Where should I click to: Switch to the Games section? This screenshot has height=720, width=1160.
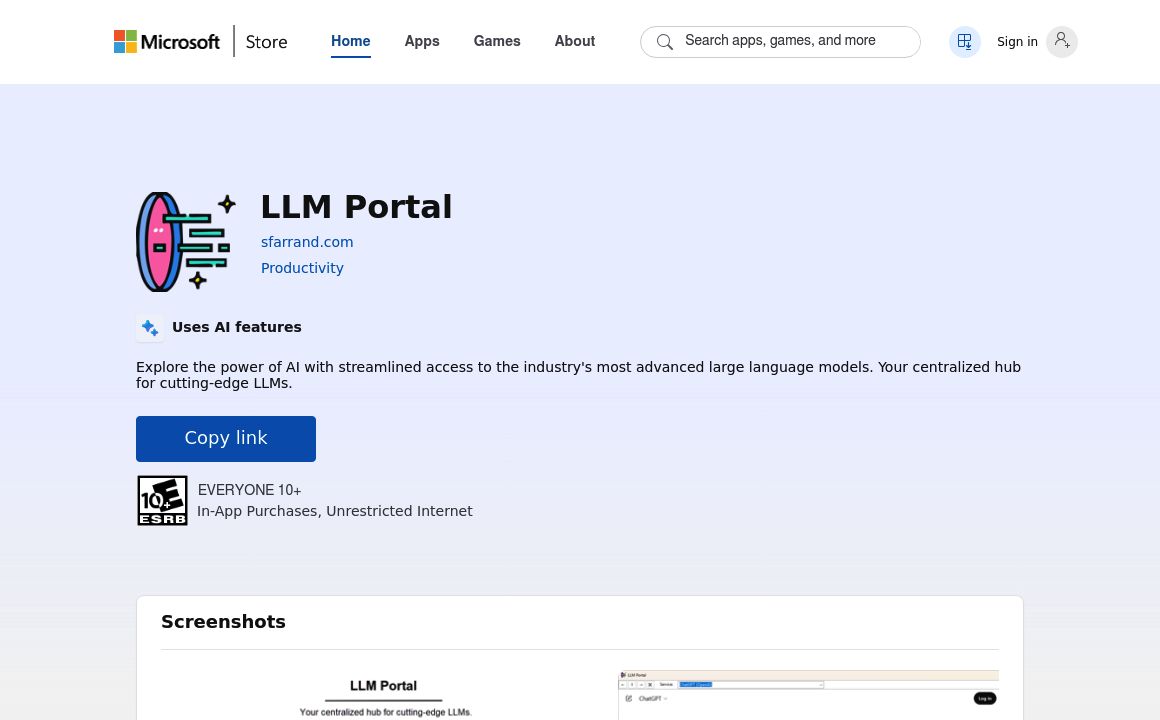pos(497,41)
